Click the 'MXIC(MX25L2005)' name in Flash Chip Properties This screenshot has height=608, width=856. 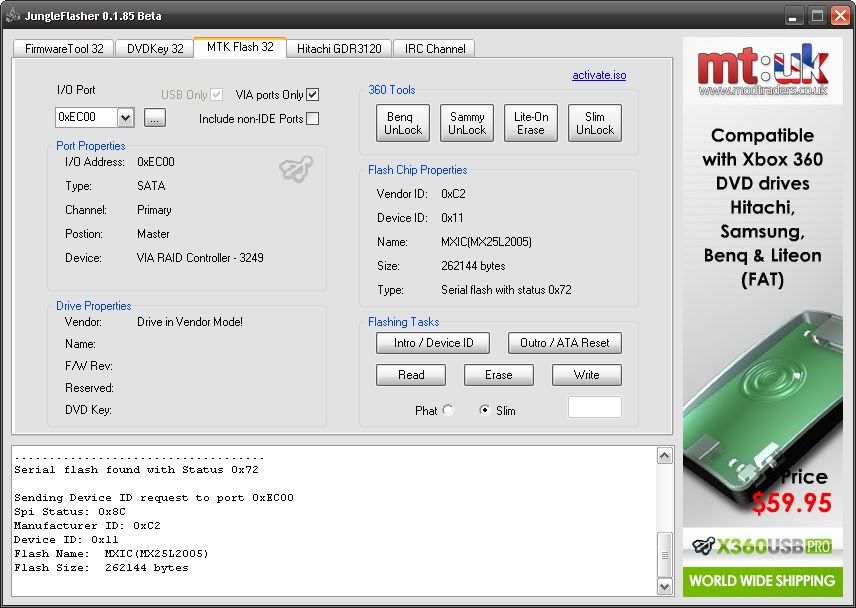486,242
